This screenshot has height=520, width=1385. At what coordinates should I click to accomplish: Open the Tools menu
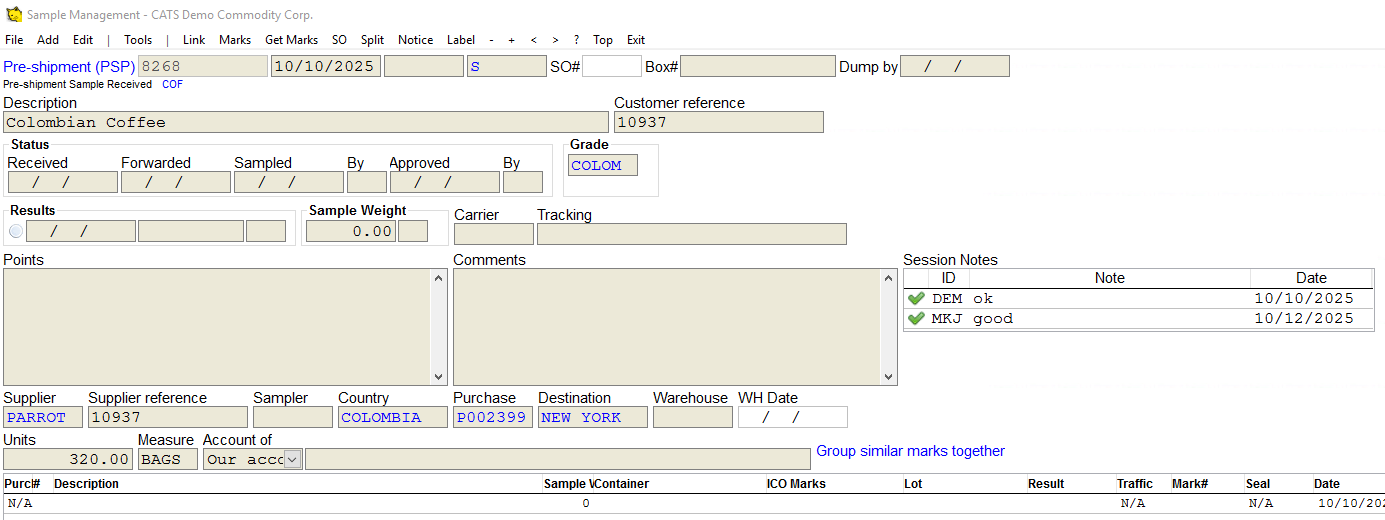click(138, 40)
